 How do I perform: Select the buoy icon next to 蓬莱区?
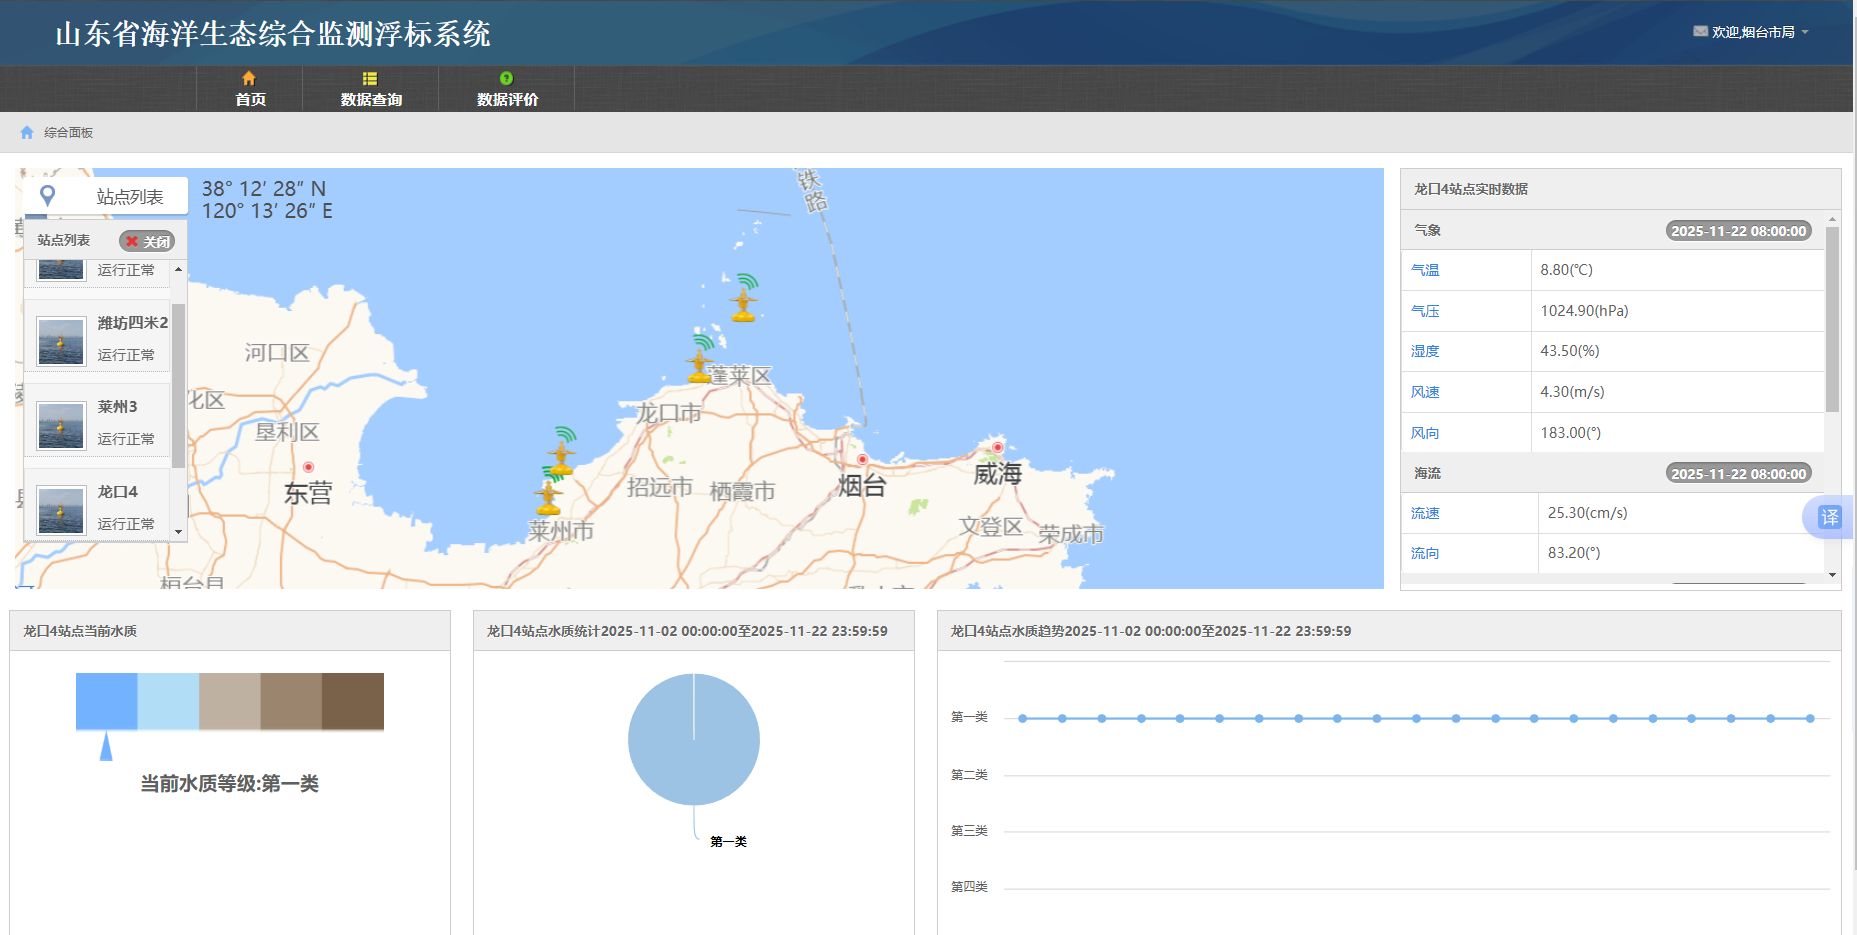[x=700, y=360]
